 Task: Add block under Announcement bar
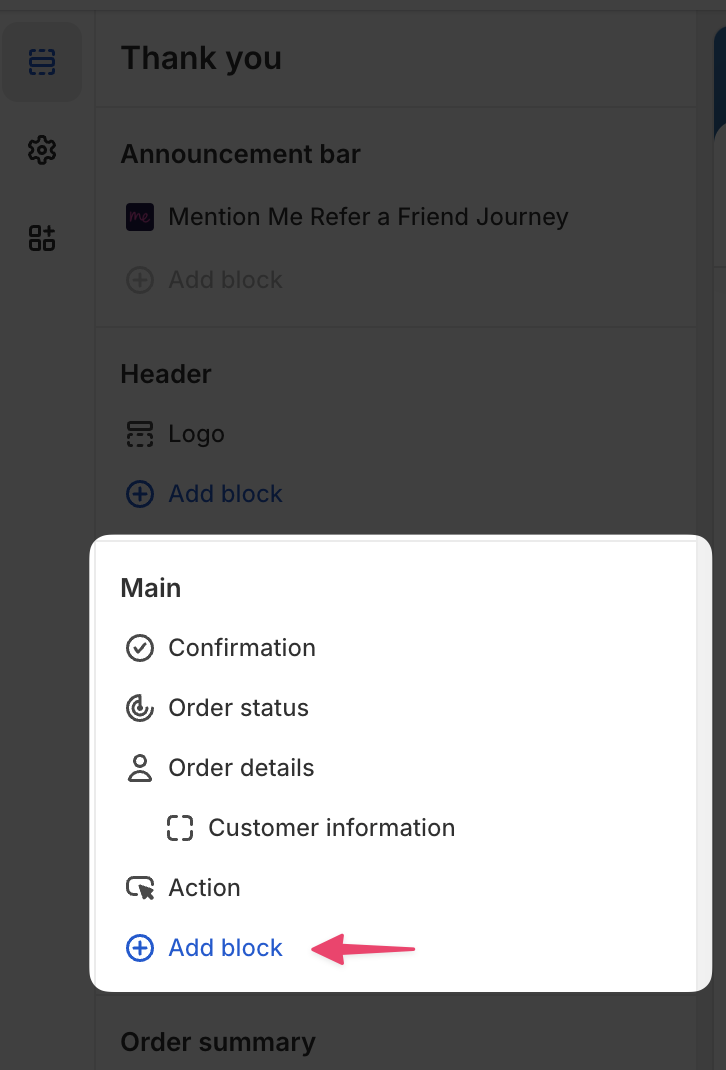coord(225,280)
